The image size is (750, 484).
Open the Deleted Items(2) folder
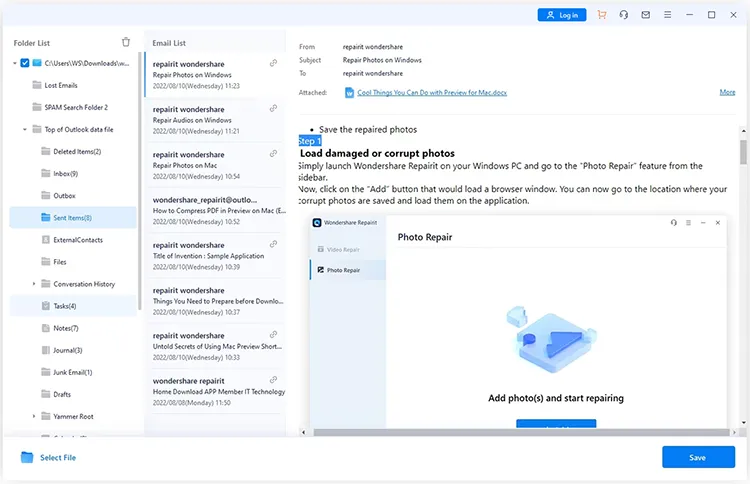point(77,151)
